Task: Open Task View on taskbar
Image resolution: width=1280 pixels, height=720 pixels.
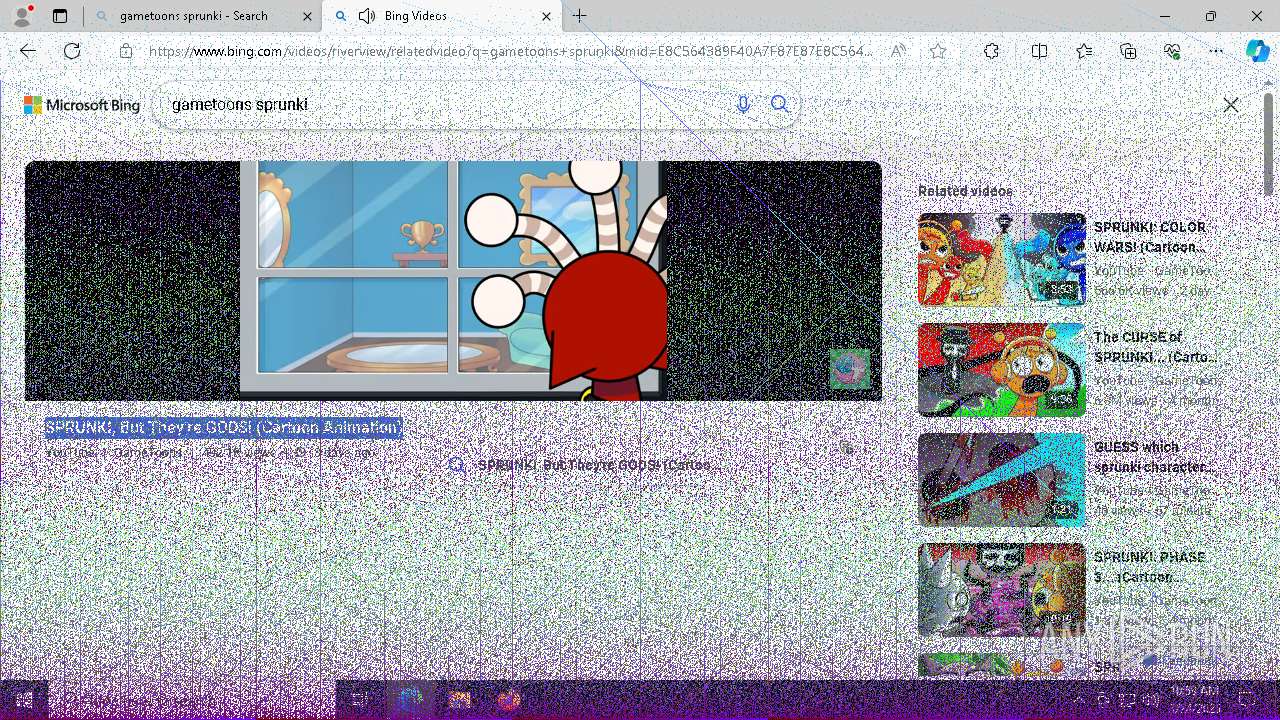Action: point(361,700)
